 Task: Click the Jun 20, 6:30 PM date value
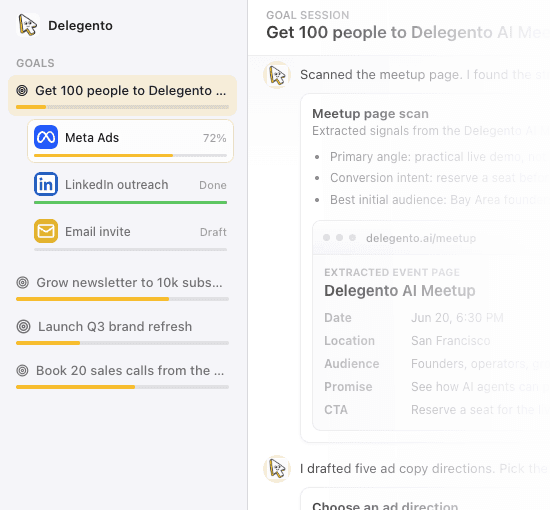pyautogui.click(x=457, y=318)
